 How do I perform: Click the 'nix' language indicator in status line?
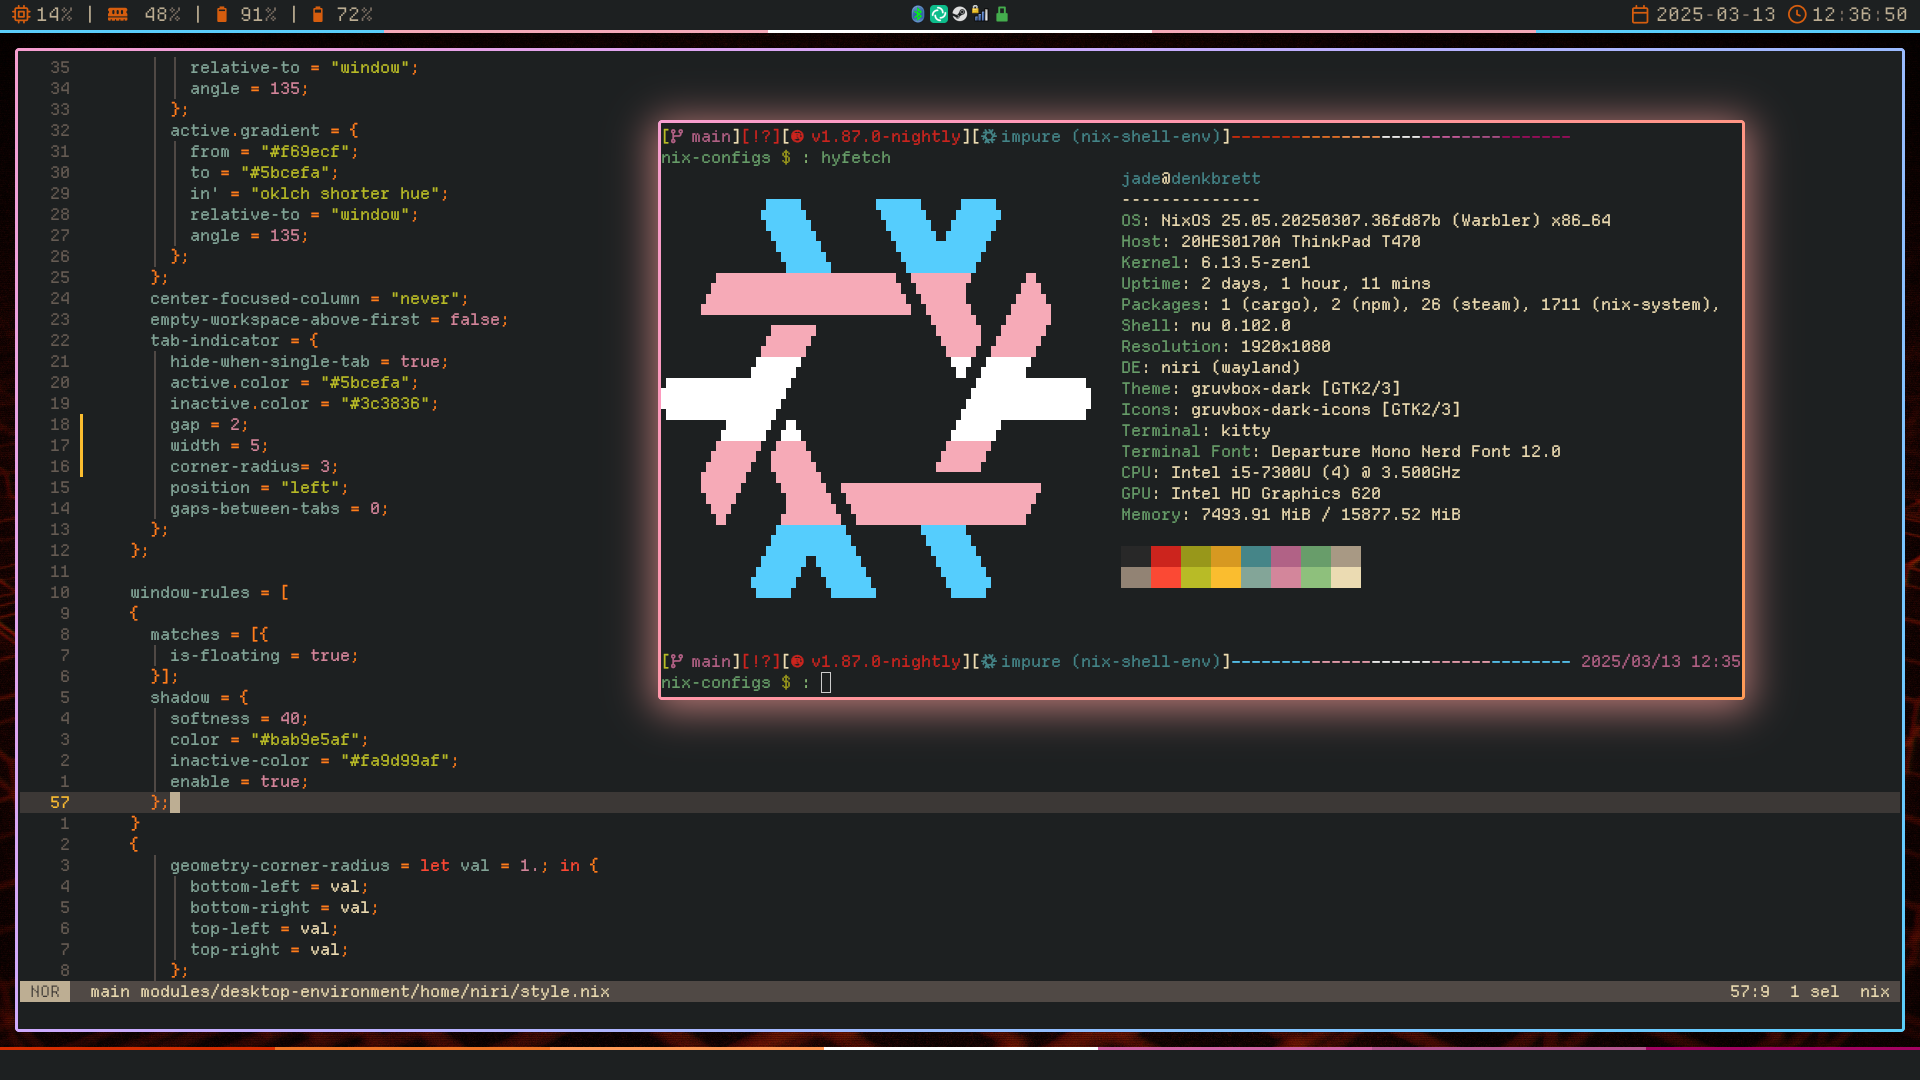(1875, 991)
